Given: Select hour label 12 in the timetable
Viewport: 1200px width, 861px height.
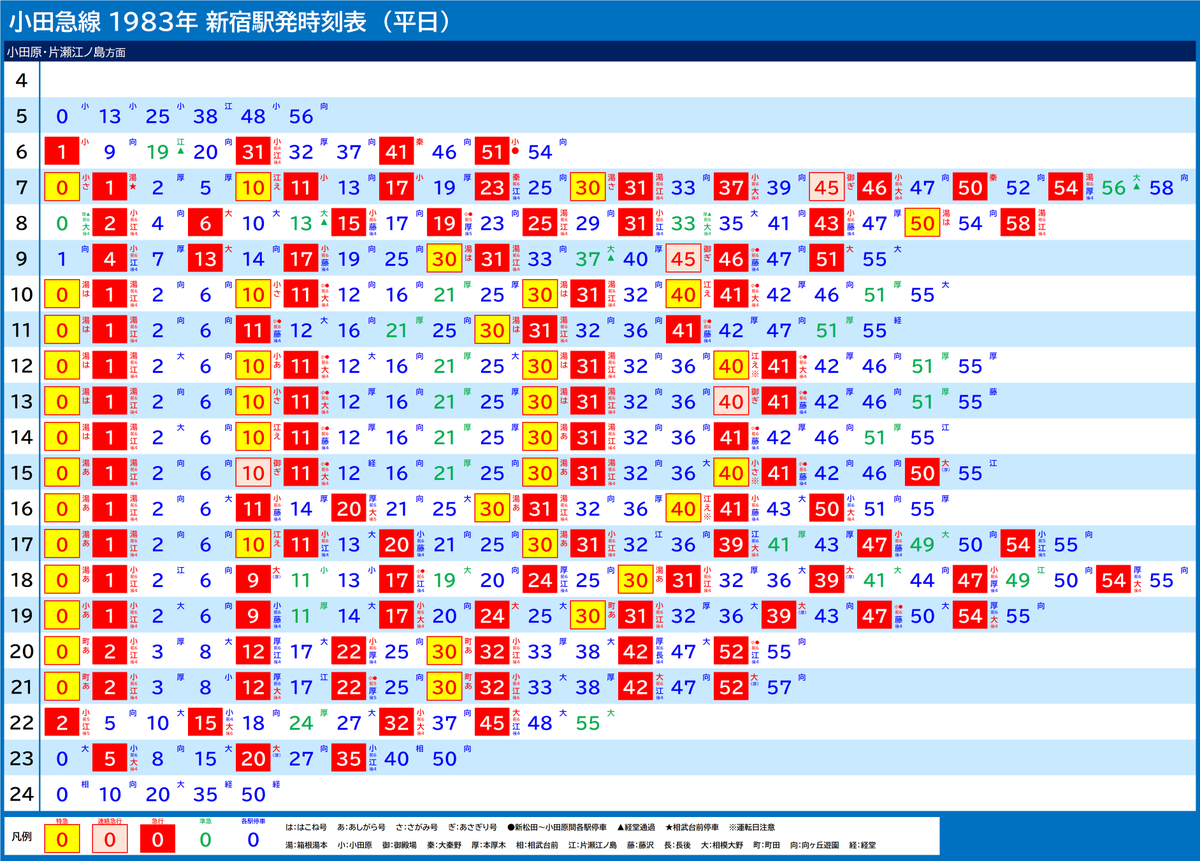Looking at the screenshot, I should 21,366.
